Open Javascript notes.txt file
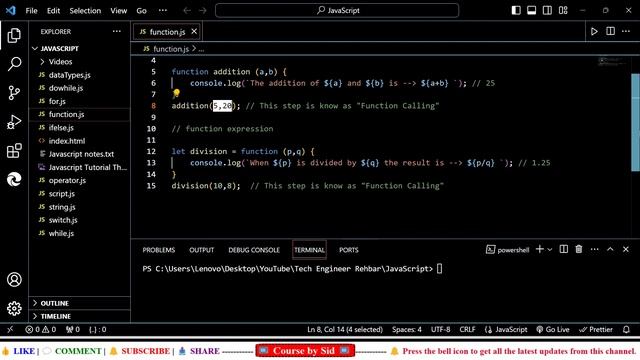 81,154
